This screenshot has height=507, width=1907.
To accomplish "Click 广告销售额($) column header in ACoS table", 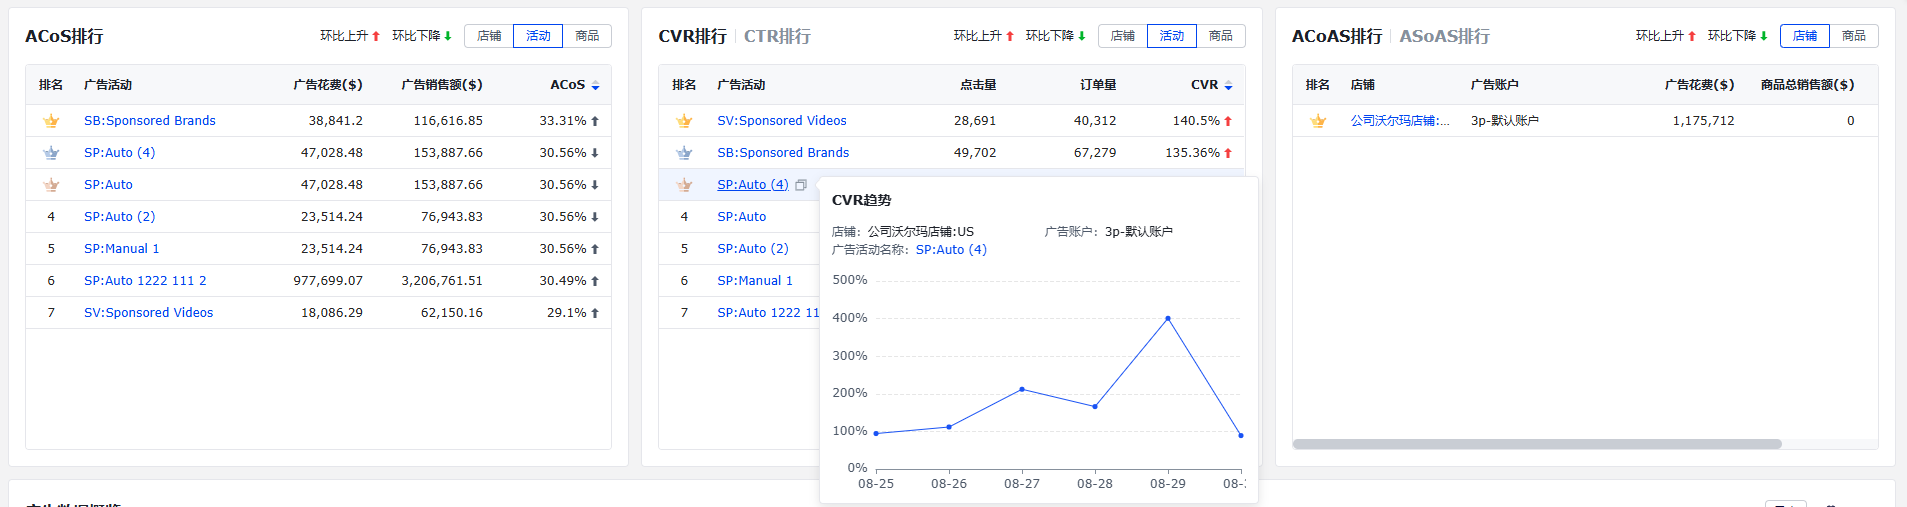I will (442, 86).
